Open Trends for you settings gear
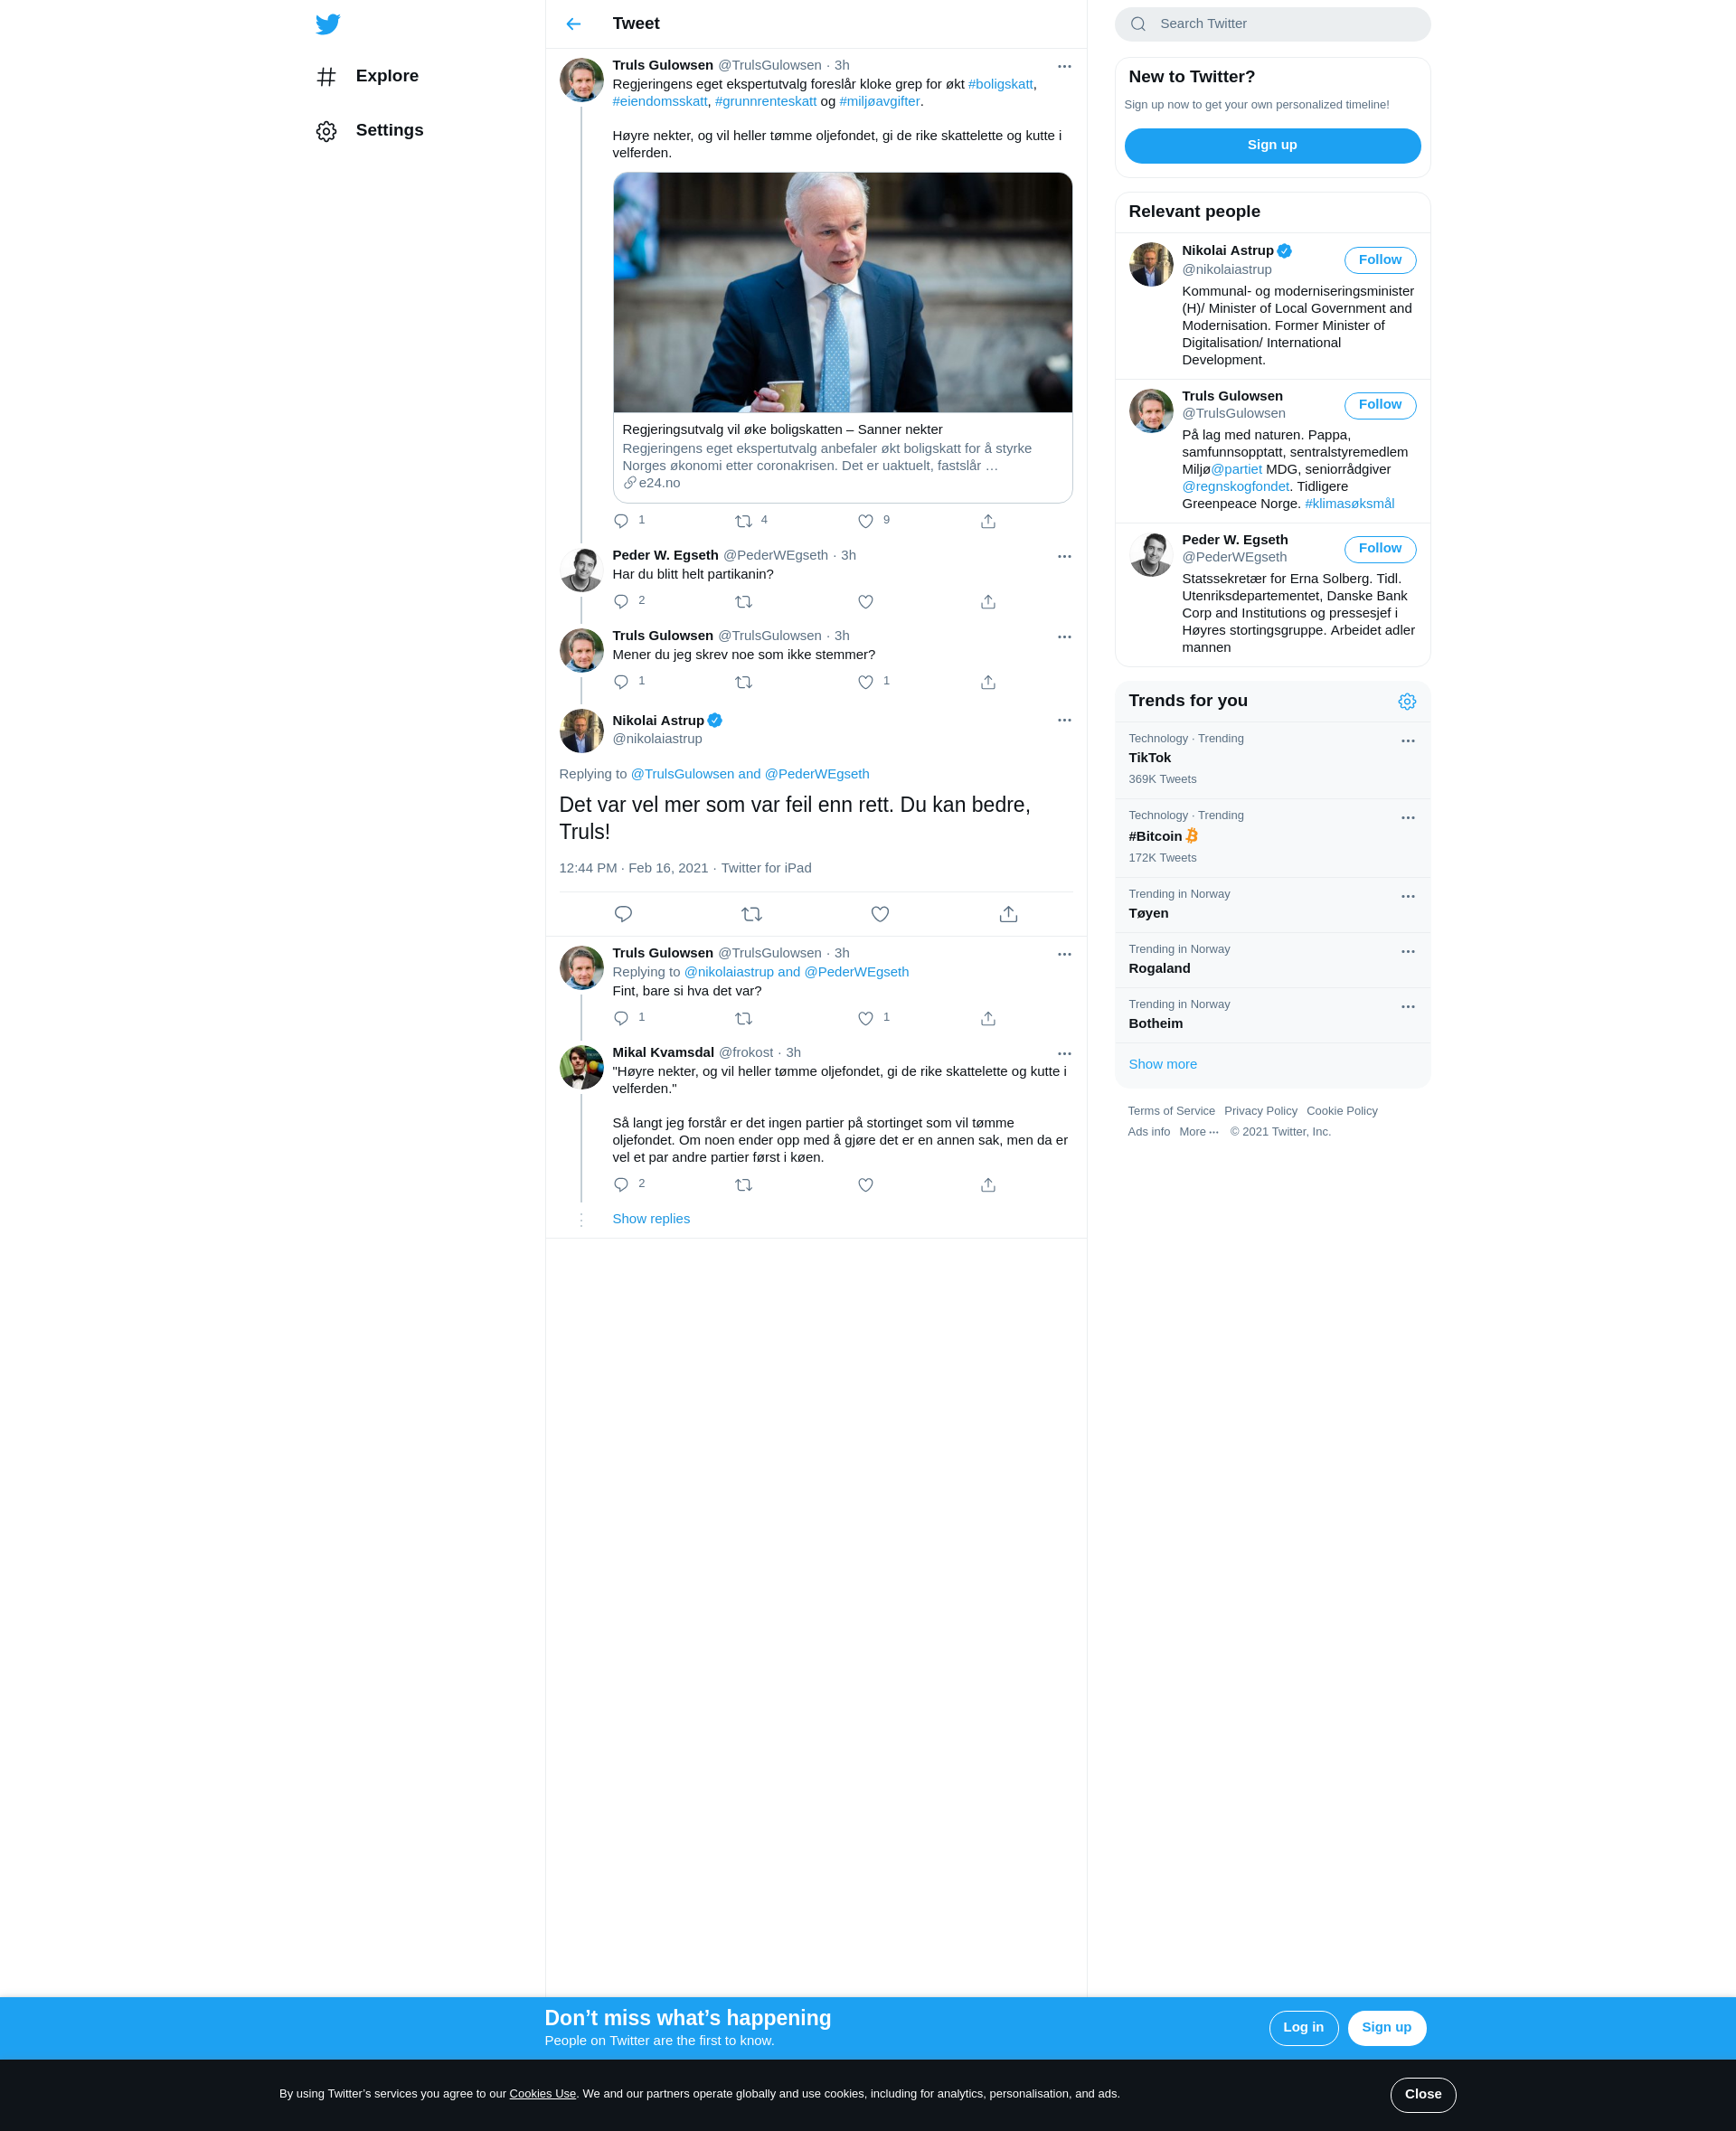This screenshot has height=2131, width=1736. (1406, 702)
